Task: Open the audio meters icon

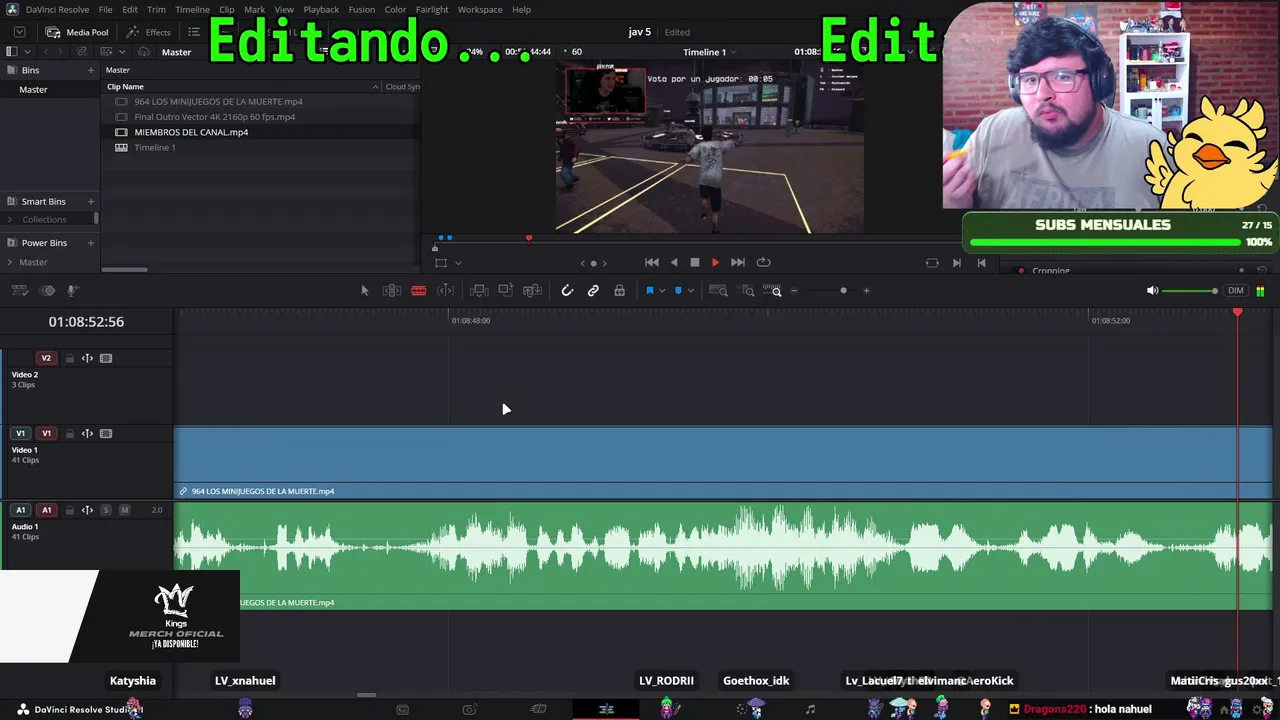Action: point(1260,291)
